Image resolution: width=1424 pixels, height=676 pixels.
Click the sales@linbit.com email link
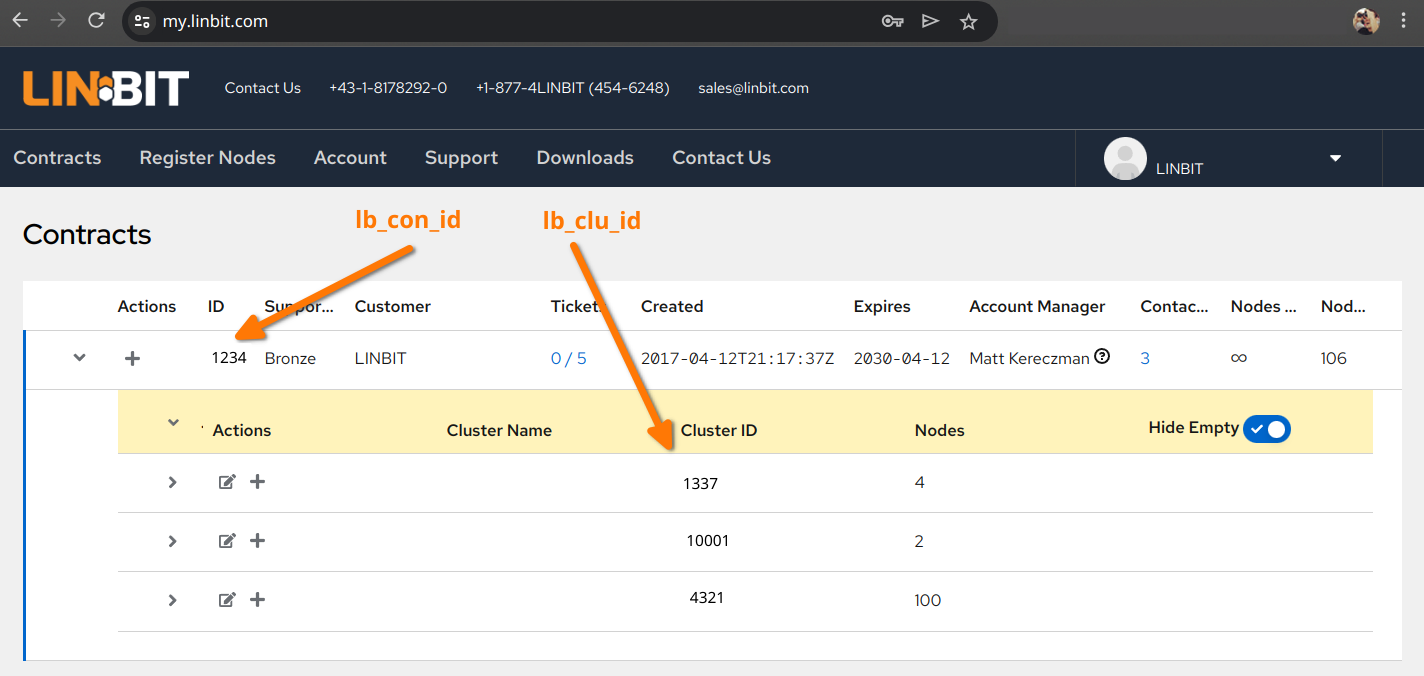click(753, 88)
